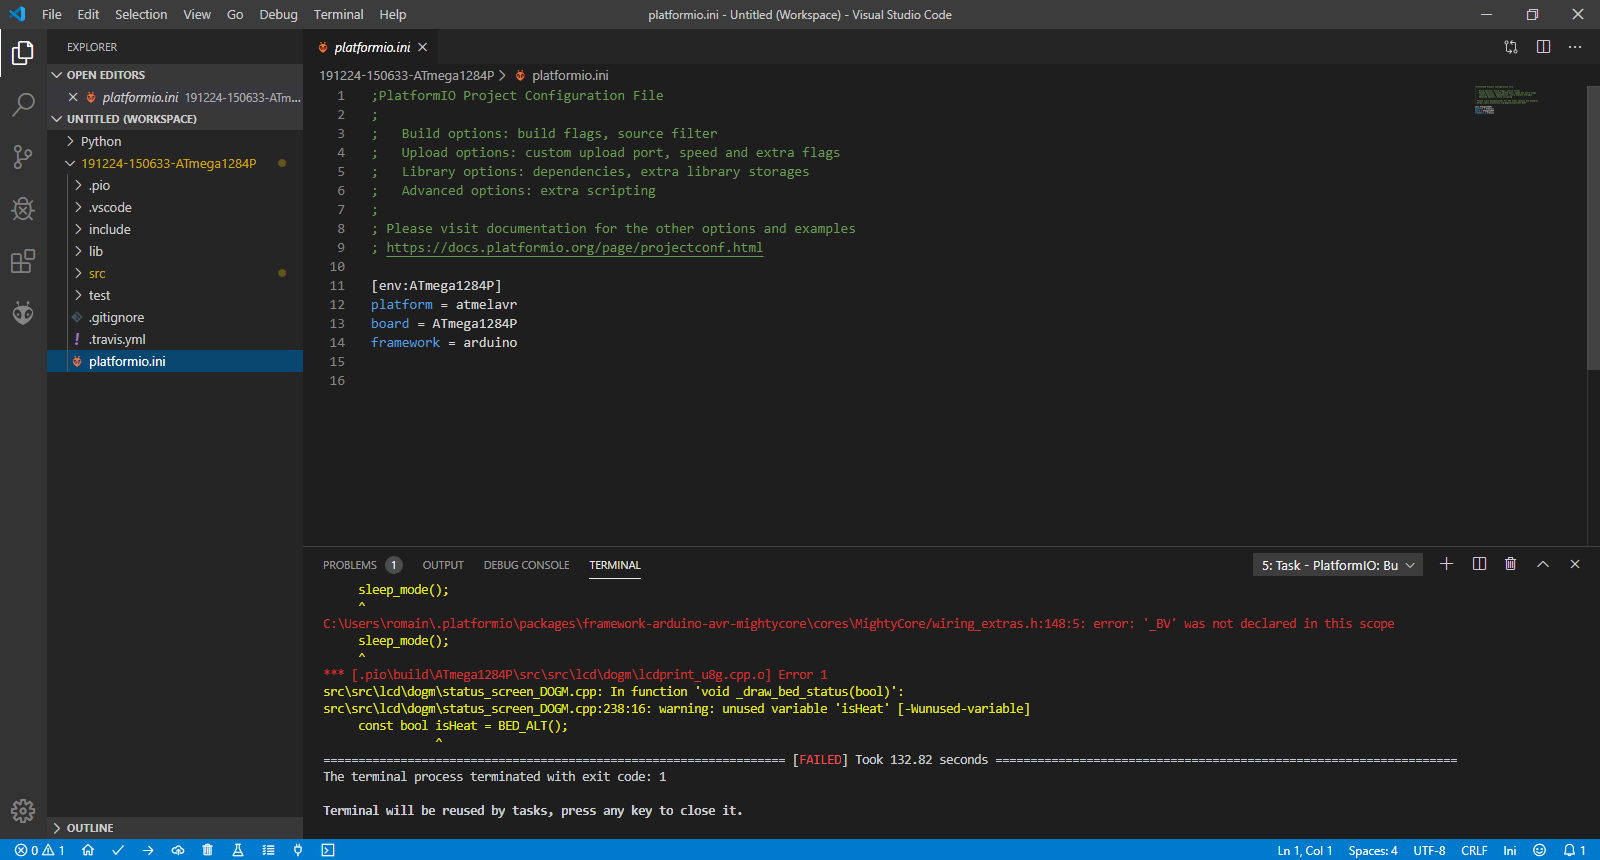The image size is (1600, 860).
Task: Switch to the Debug Console tab
Action: (x=526, y=565)
